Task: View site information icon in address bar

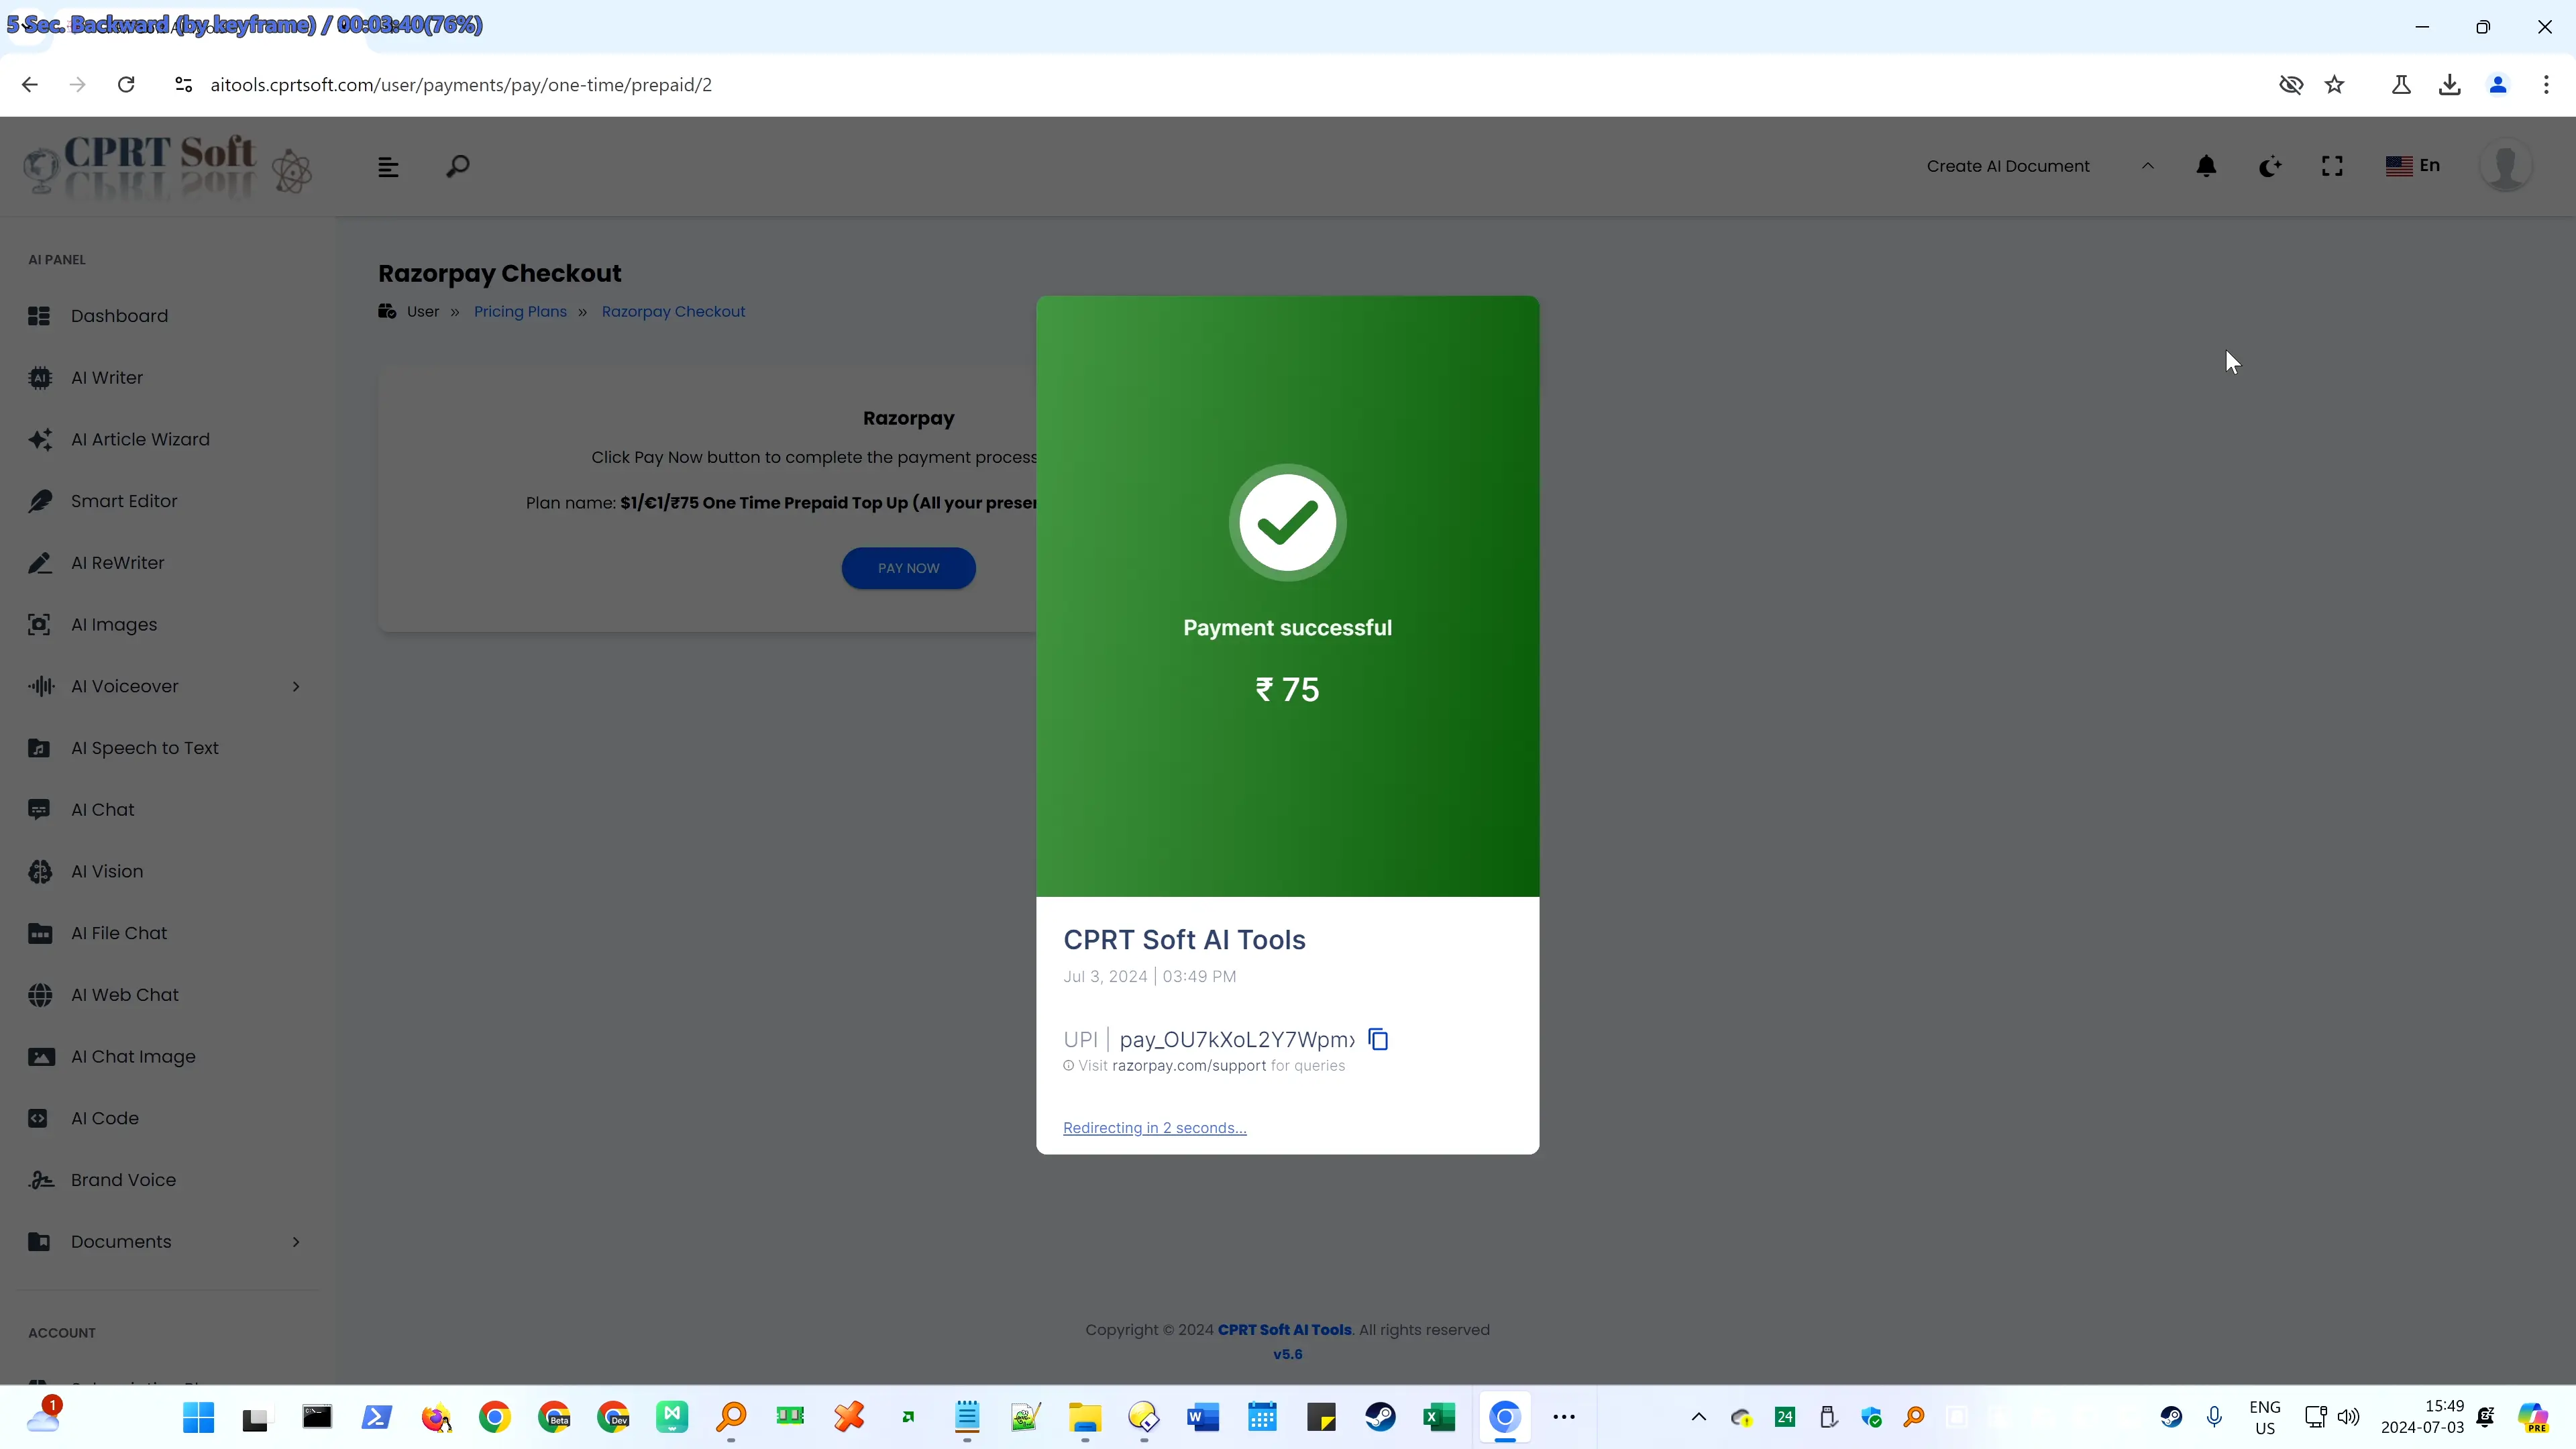Action: coord(183,85)
